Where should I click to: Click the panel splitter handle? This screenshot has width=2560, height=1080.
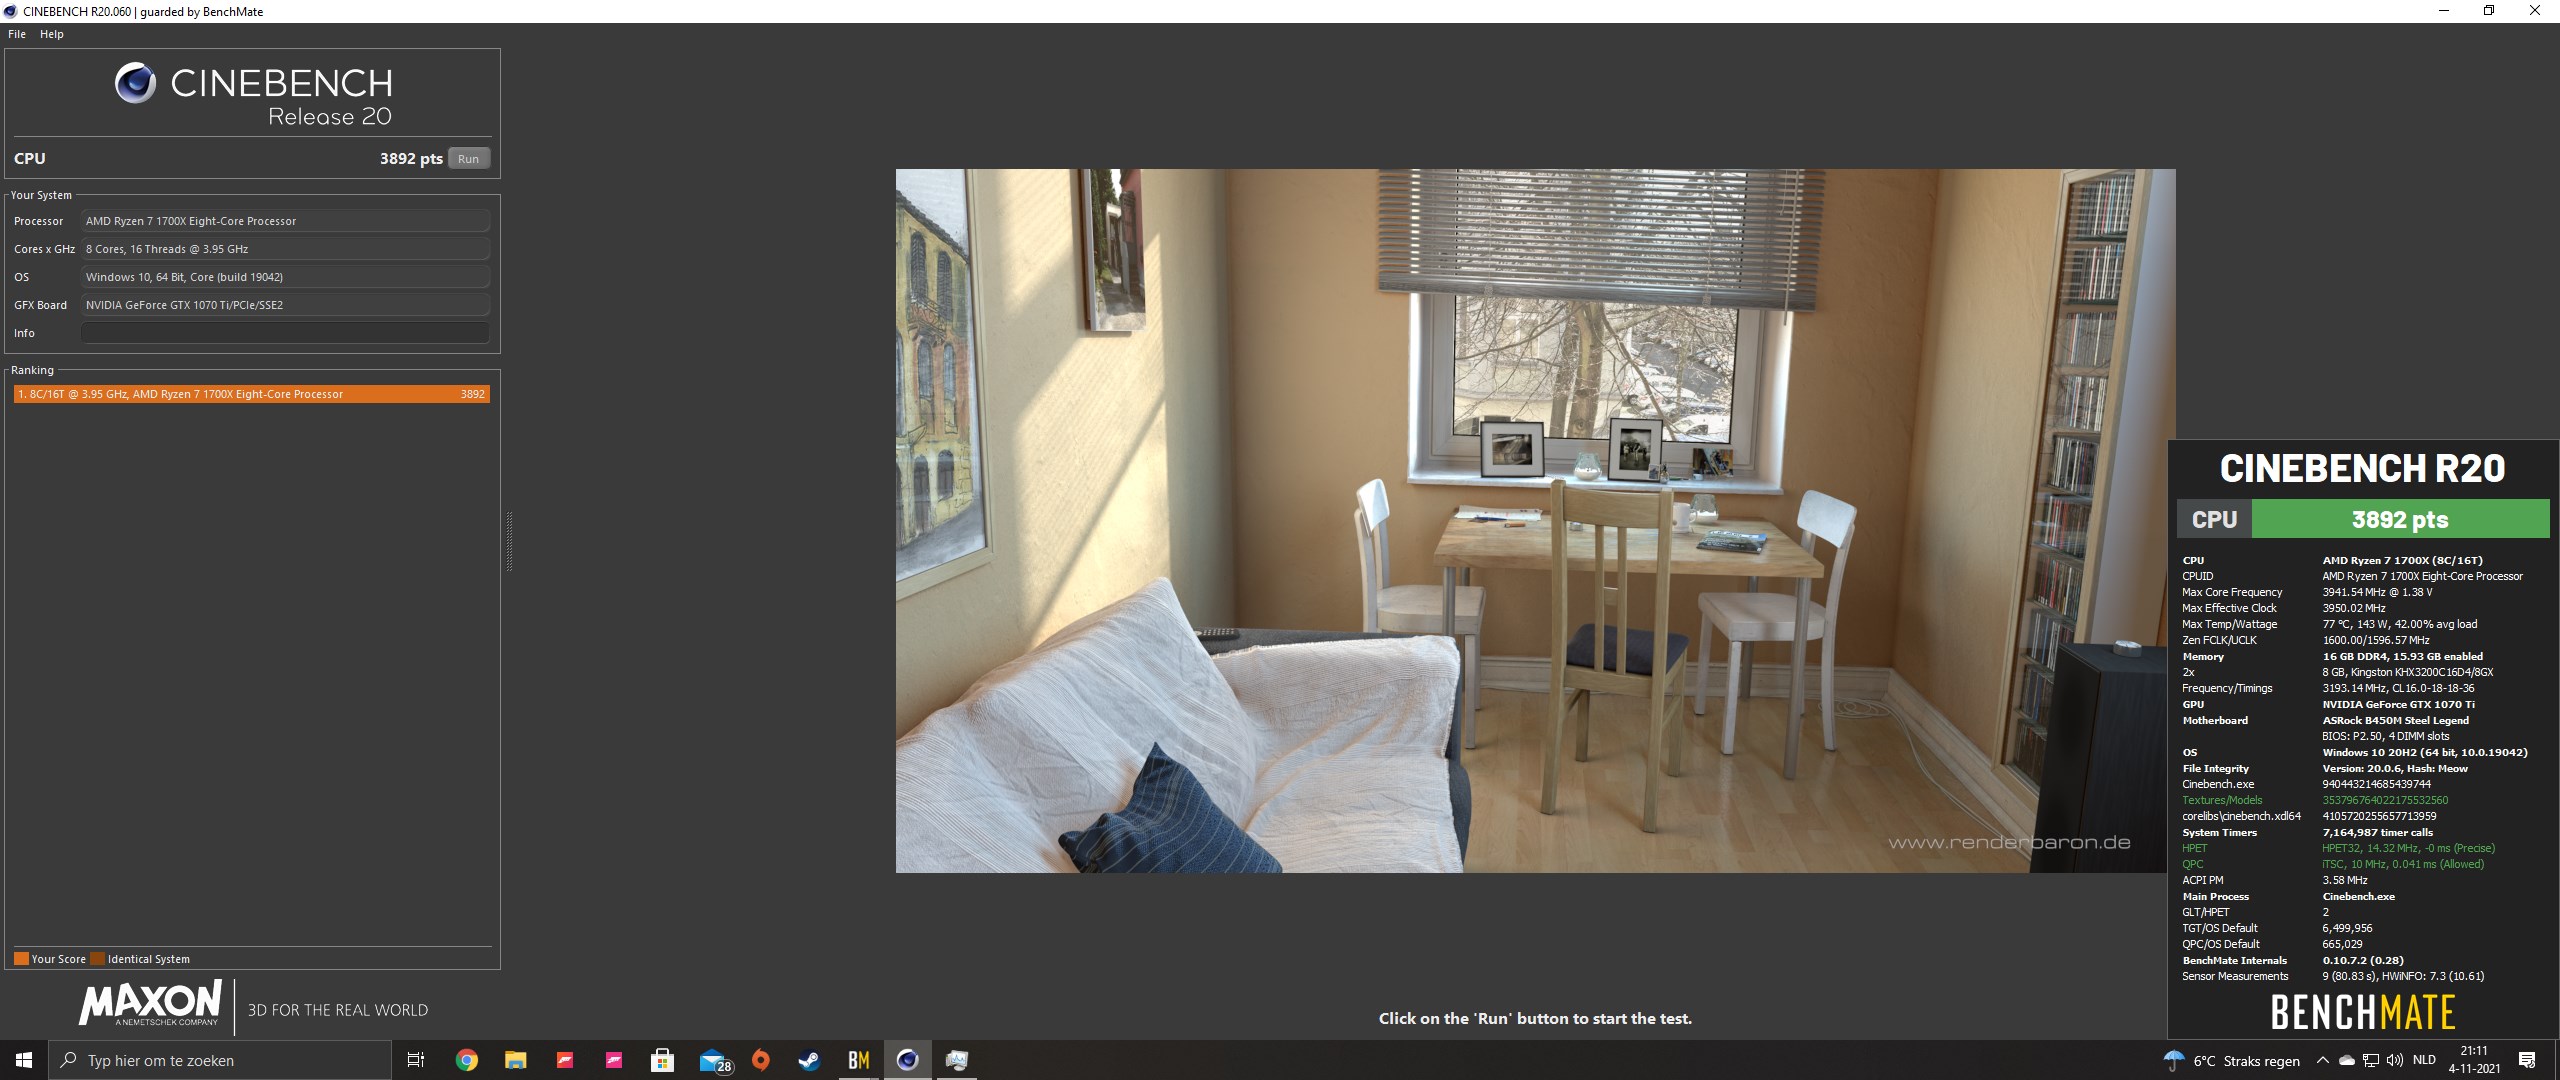(510, 541)
